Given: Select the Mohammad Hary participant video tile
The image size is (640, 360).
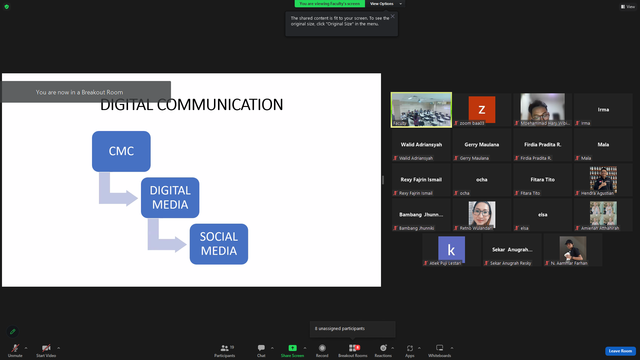Looking at the screenshot, I should pos(542,110).
